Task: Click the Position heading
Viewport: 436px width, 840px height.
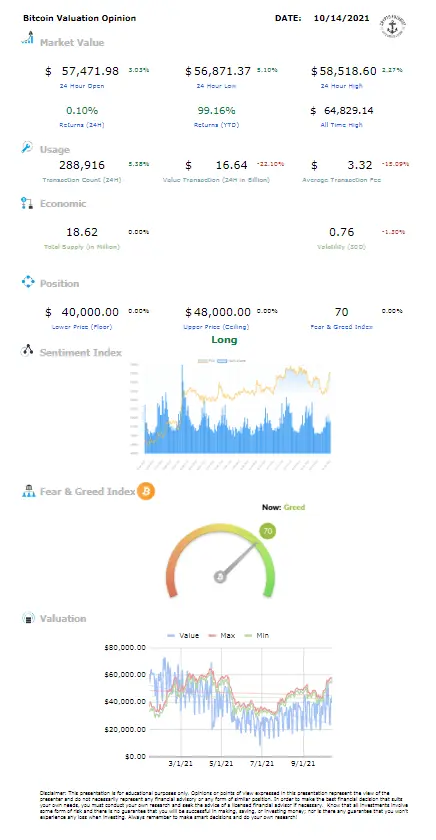Action: [x=59, y=283]
